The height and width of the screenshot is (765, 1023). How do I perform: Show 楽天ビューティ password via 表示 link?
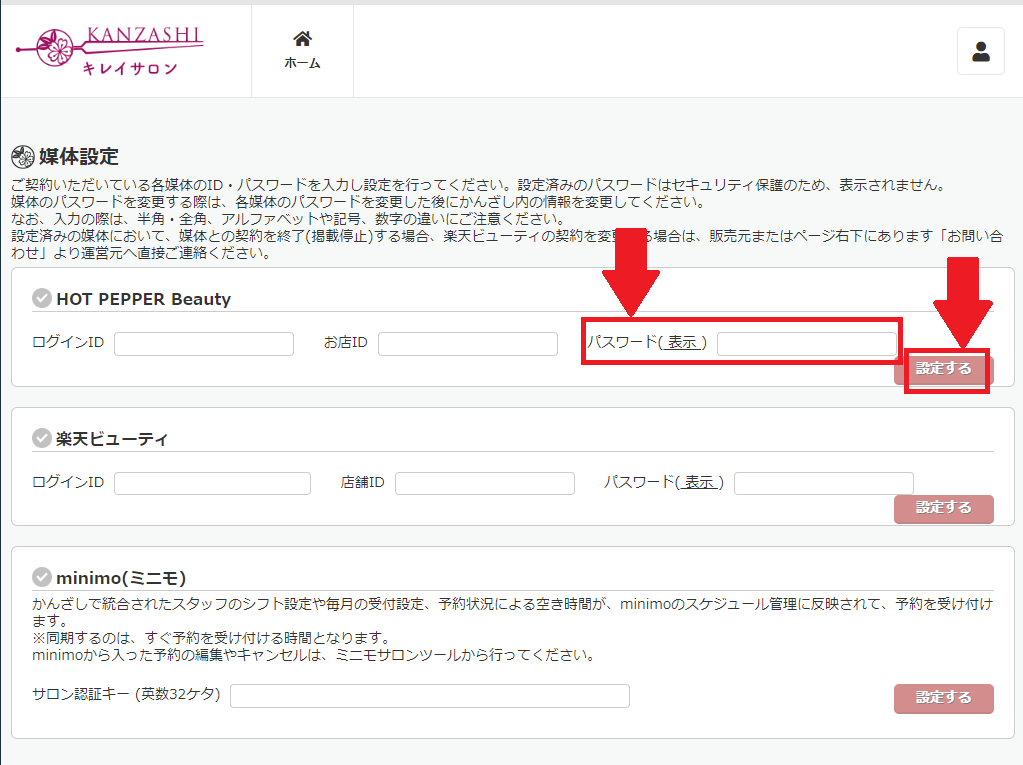click(x=699, y=482)
